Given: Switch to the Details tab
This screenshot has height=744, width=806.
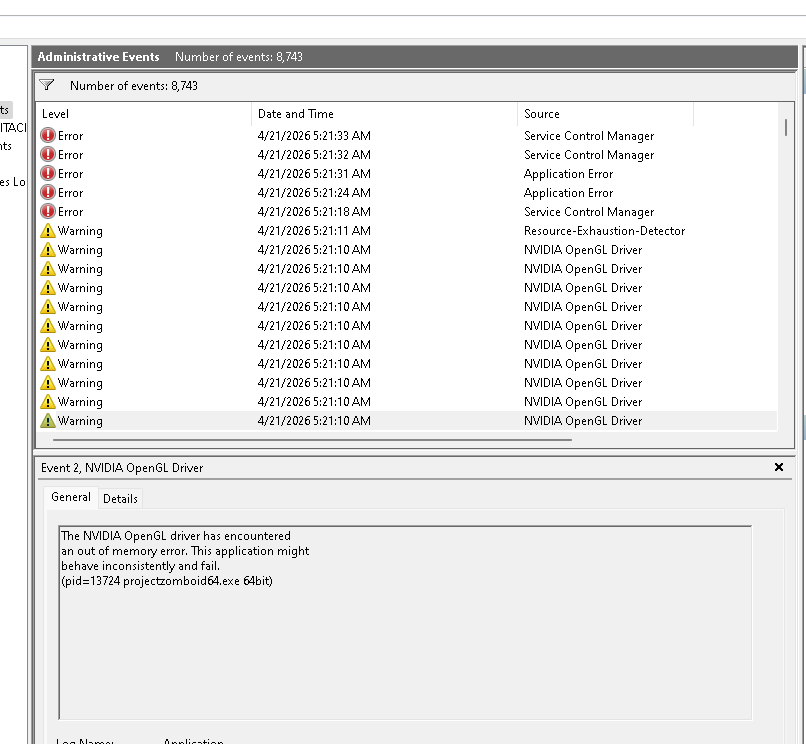Looking at the screenshot, I should 120,499.
